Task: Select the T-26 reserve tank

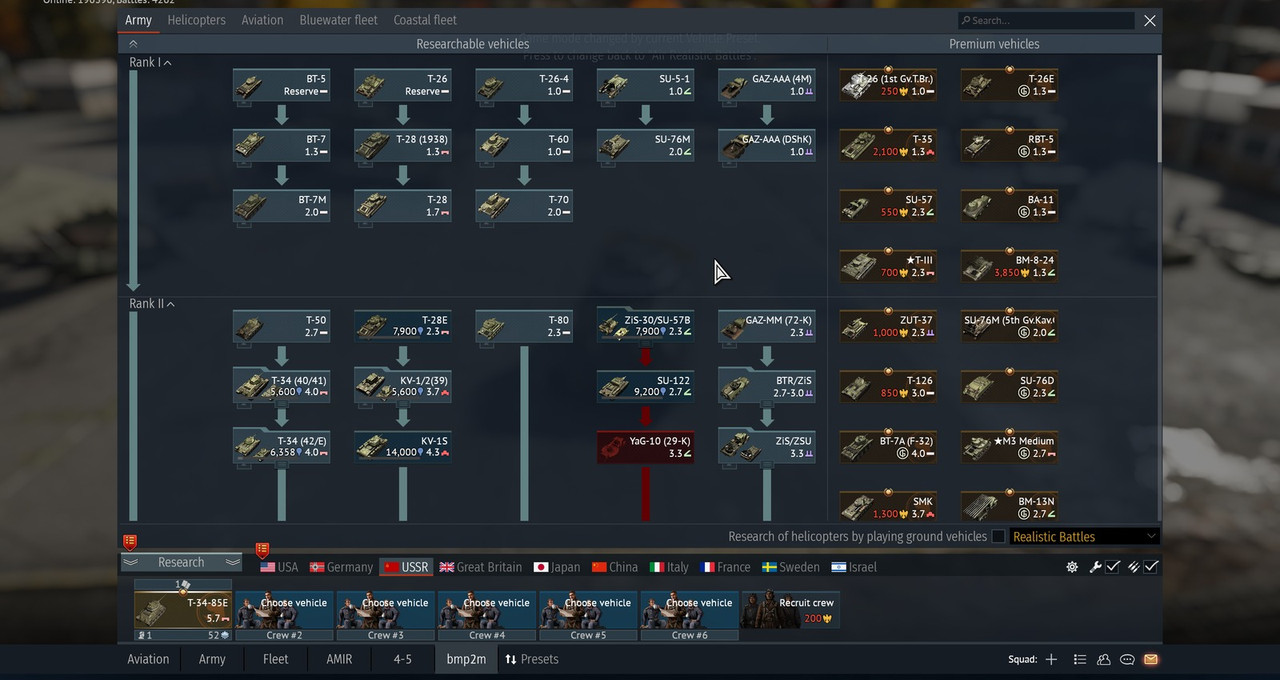Action: click(402, 85)
